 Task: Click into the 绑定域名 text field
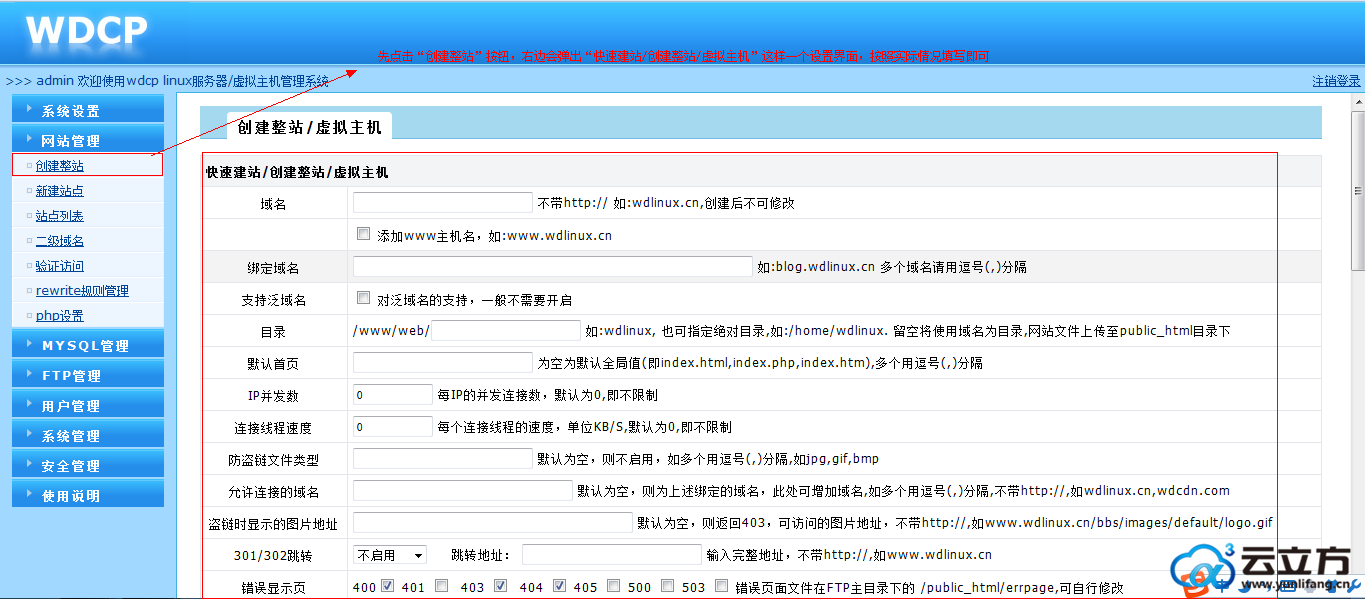click(553, 266)
